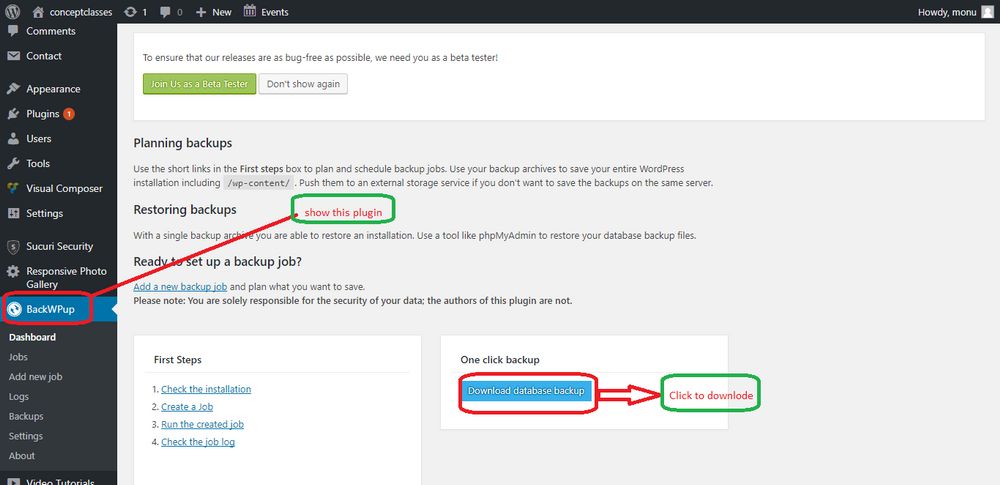Open BackWPup Settings submenu
The image size is (1000, 485).
(26, 436)
